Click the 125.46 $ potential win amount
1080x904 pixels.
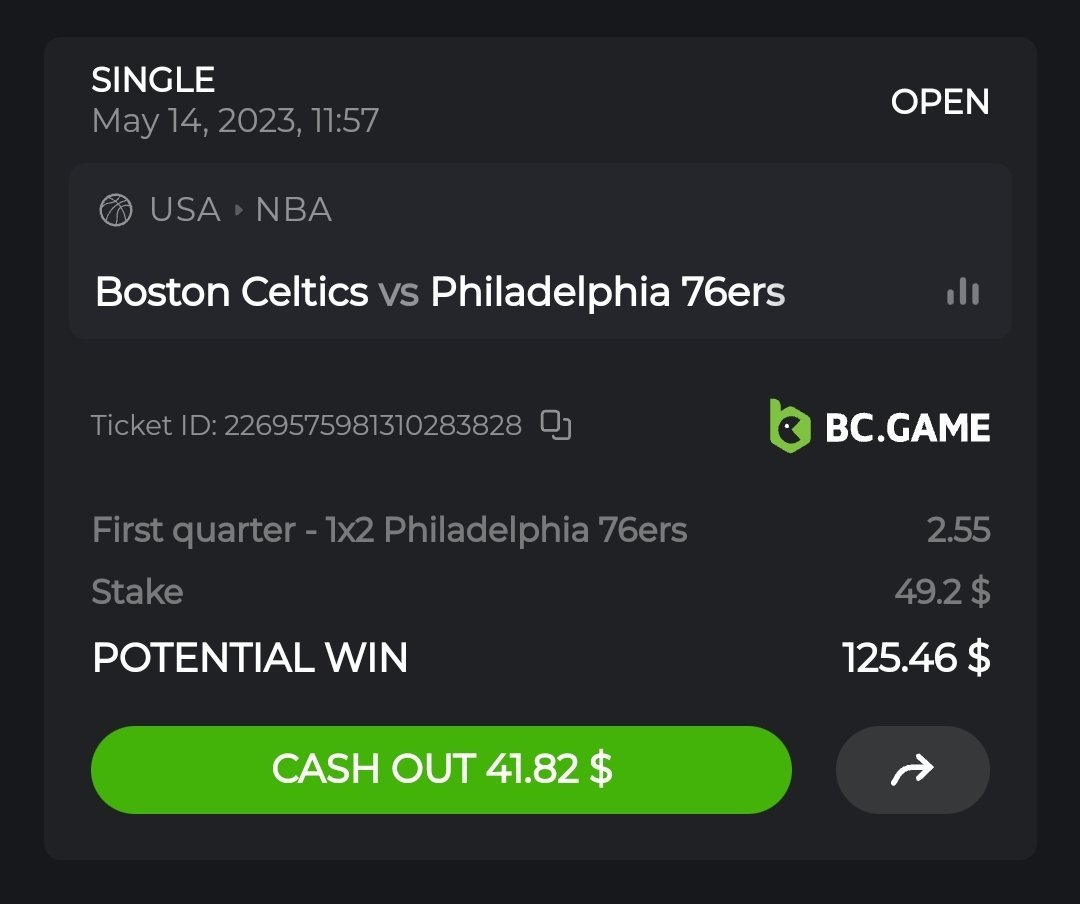916,658
